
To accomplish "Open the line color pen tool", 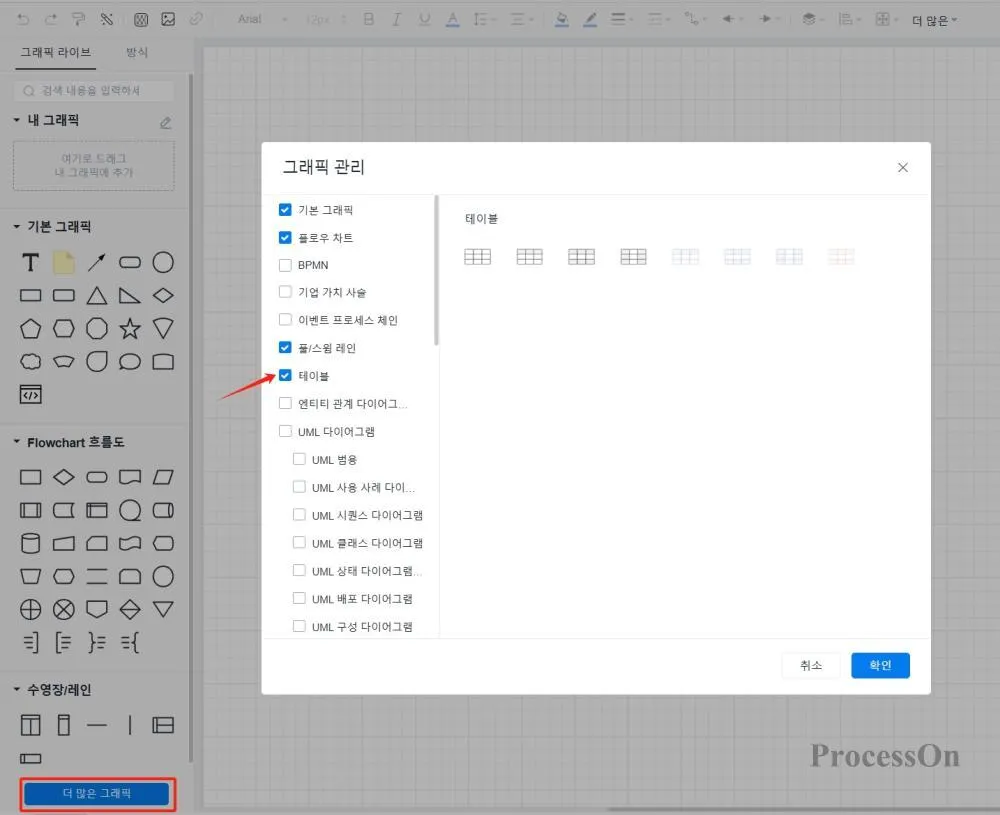I will tap(590, 19).
